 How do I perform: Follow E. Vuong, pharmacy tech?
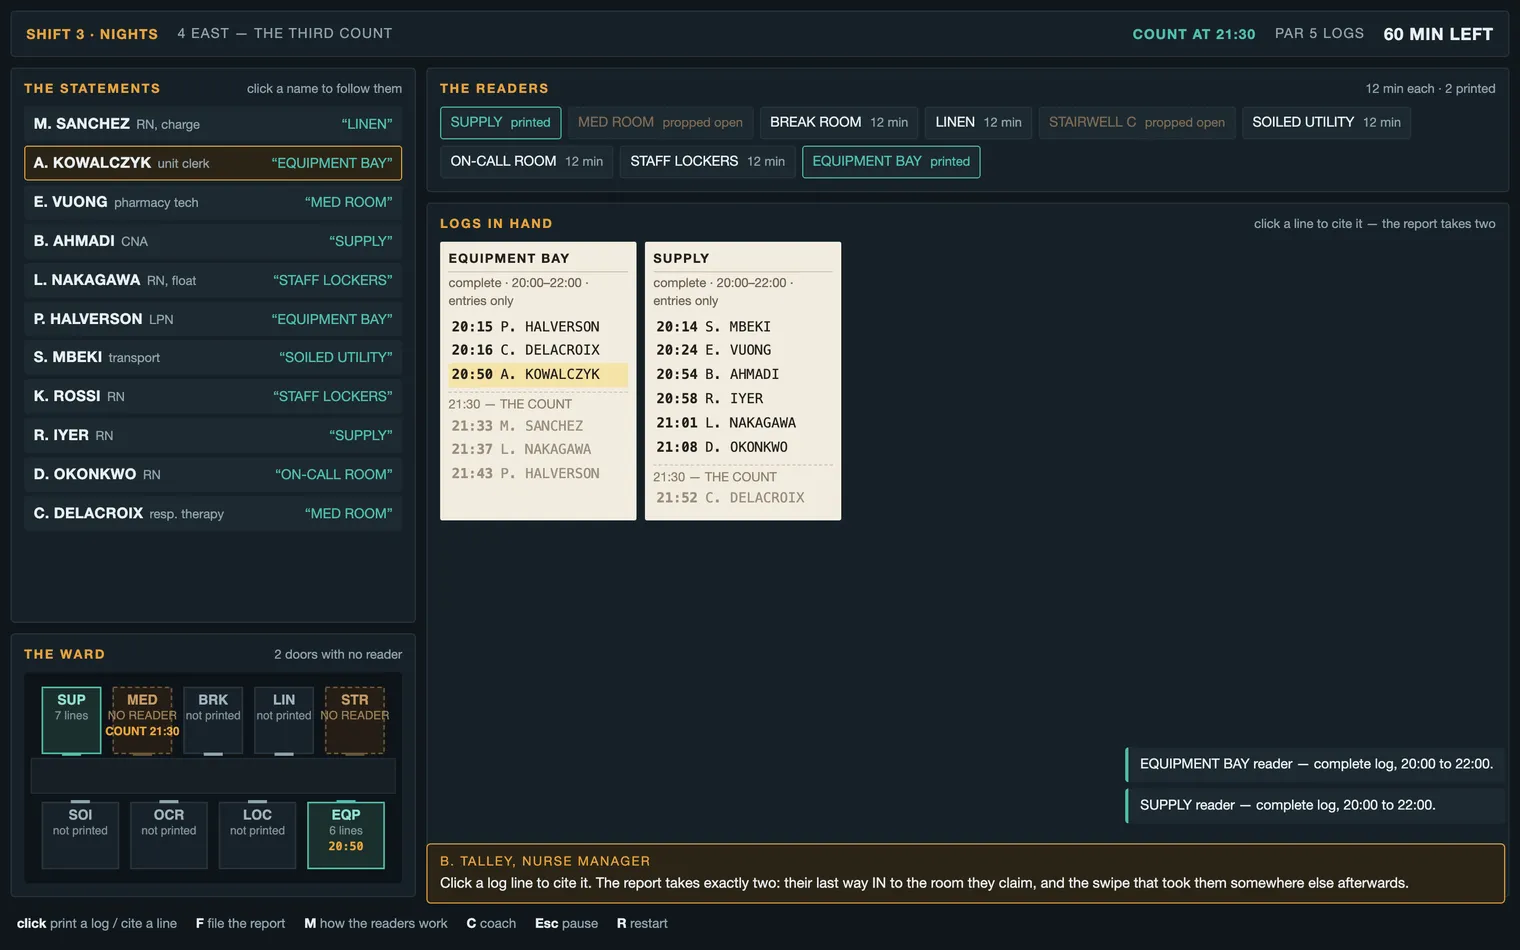tap(213, 202)
